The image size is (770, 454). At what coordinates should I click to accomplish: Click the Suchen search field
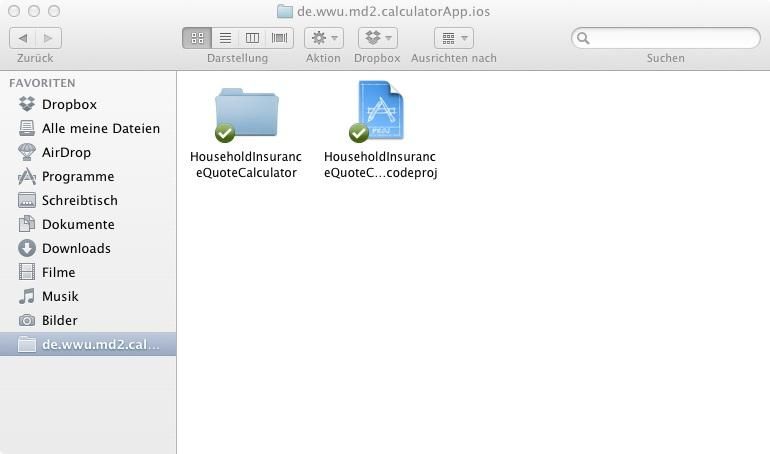click(666, 38)
